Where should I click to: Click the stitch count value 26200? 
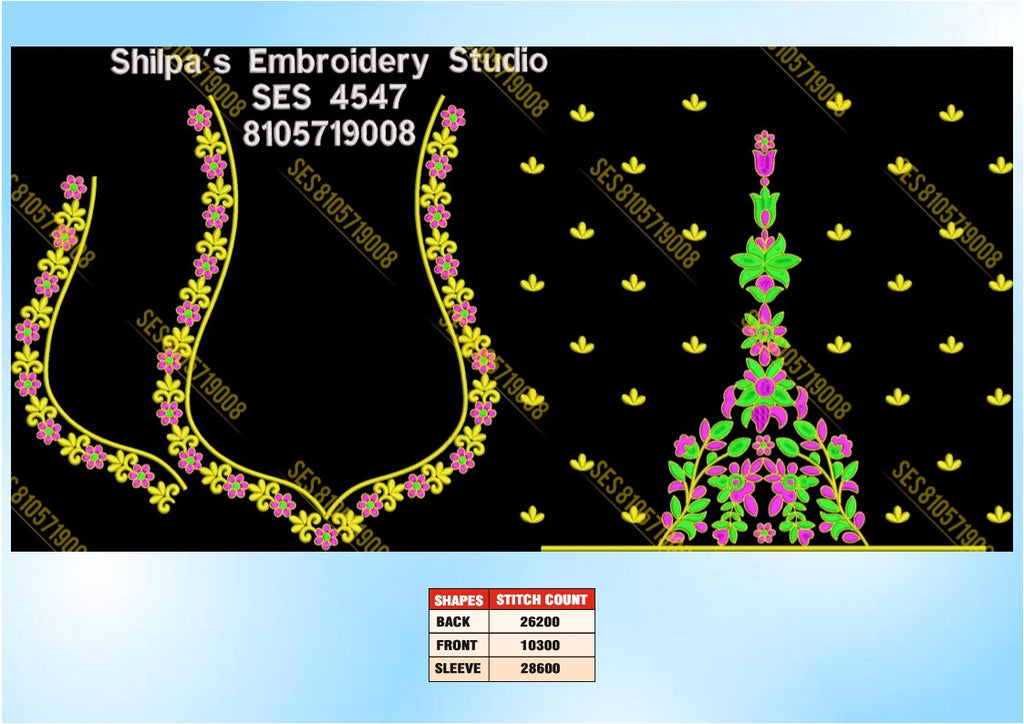pos(539,622)
